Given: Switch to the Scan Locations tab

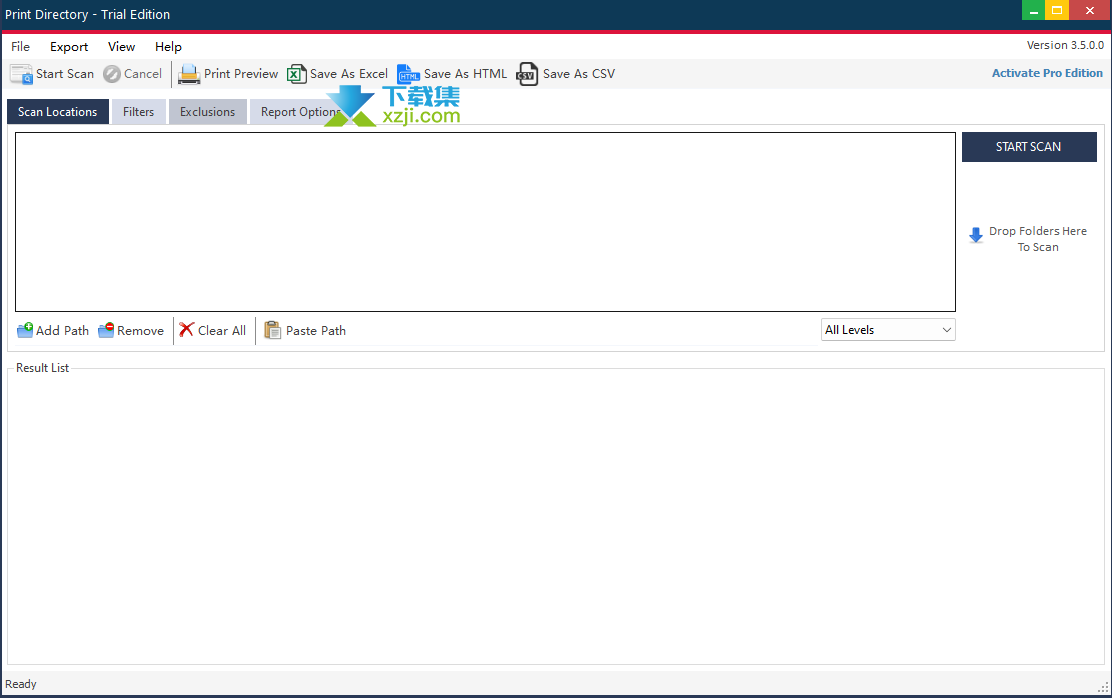Looking at the screenshot, I should pos(57,112).
